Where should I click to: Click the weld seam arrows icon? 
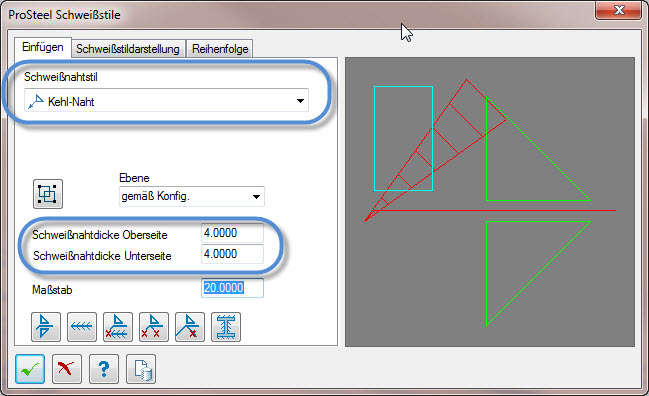pyautogui.click(x=82, y=327)
